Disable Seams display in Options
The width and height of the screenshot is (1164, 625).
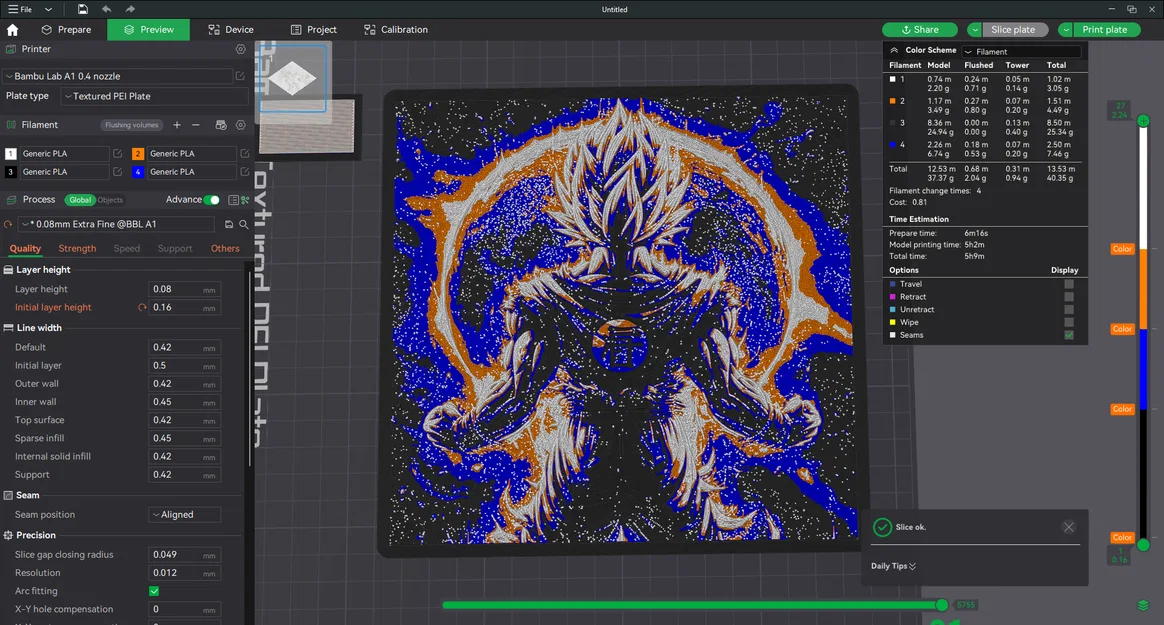(x=1069, y=334)
